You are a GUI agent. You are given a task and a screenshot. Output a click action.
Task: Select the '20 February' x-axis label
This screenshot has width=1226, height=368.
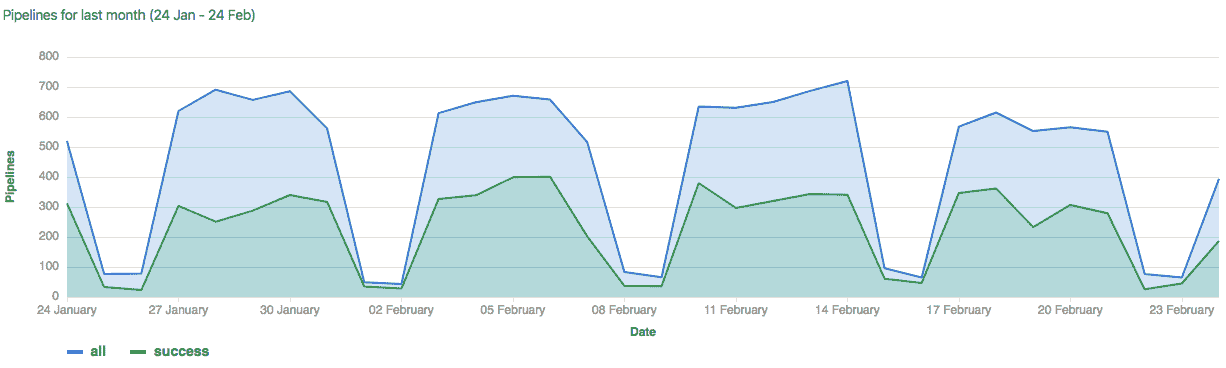coord(1070,310)
